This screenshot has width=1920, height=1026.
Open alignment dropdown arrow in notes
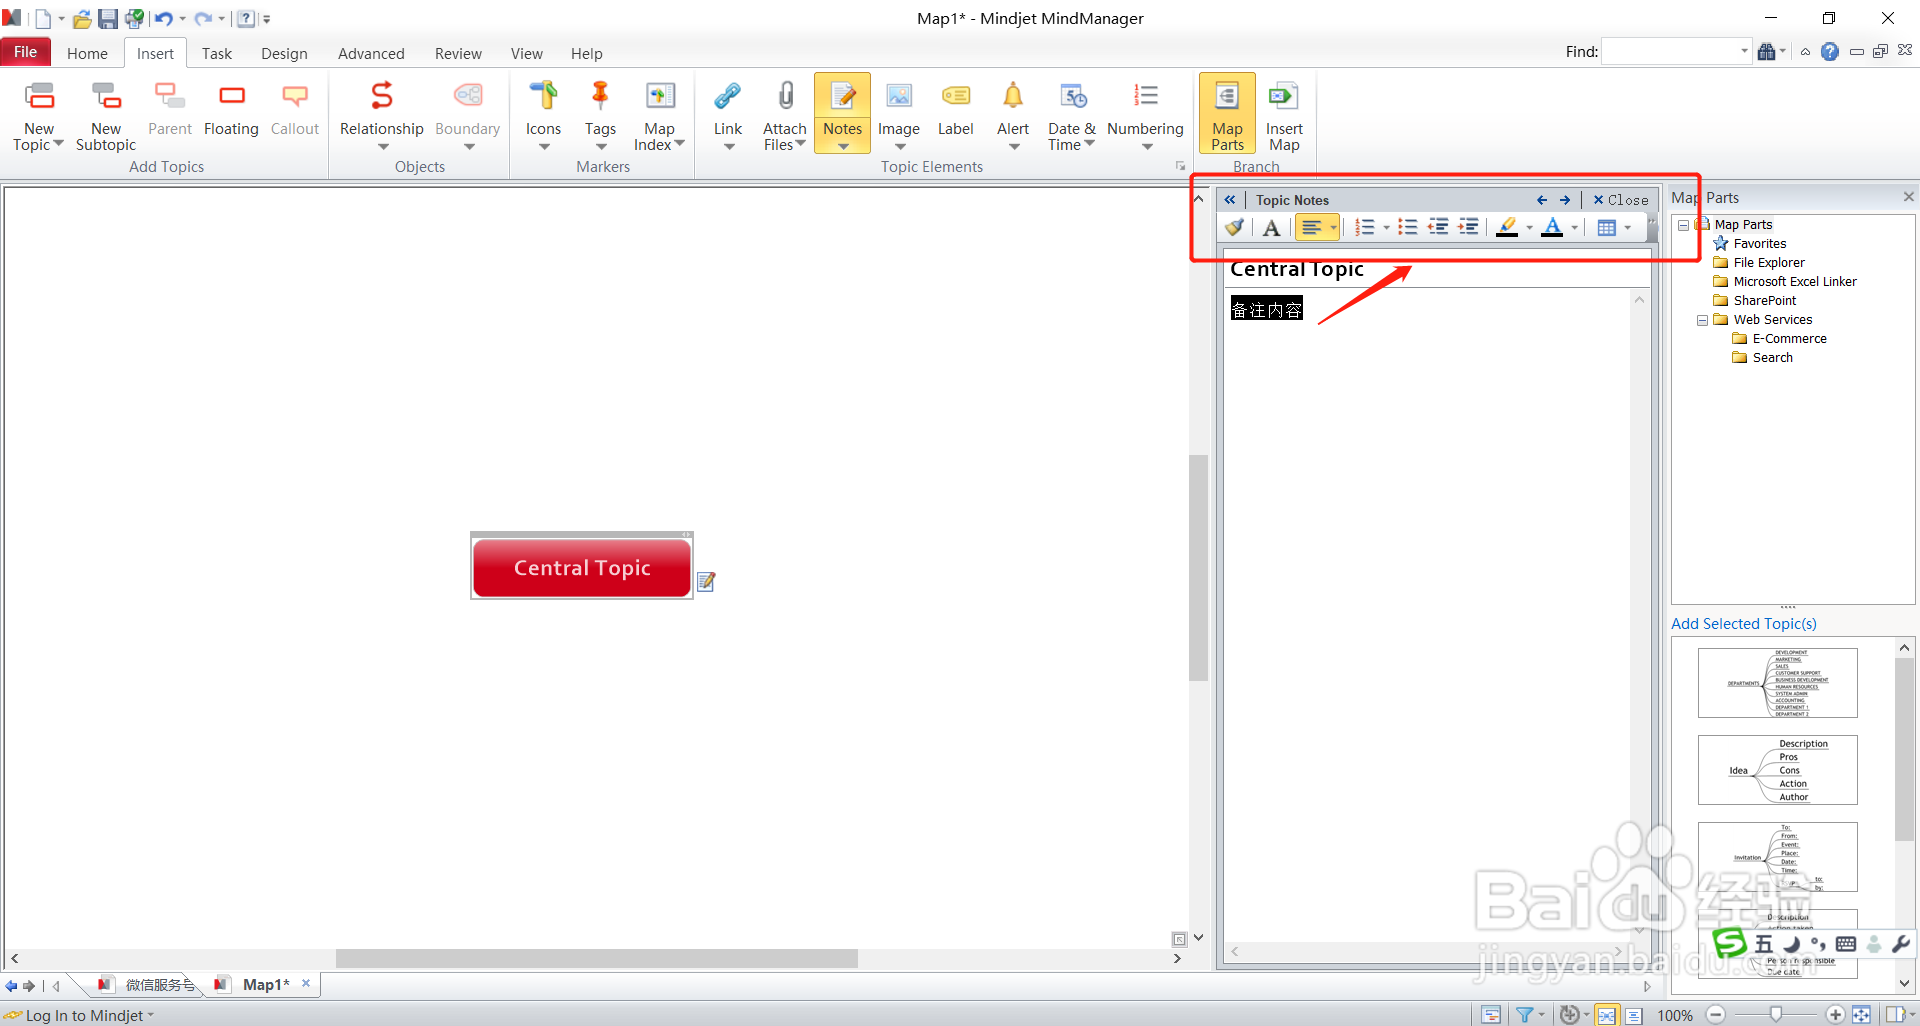tap(1333, 228)
